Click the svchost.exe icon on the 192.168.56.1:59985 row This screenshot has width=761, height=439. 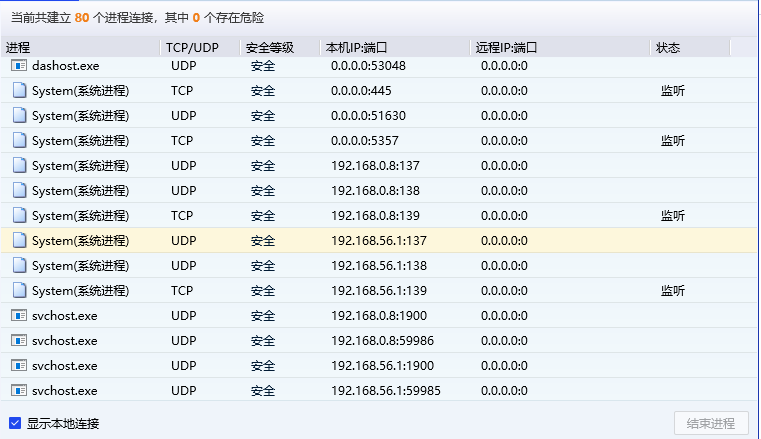point(19,390)
